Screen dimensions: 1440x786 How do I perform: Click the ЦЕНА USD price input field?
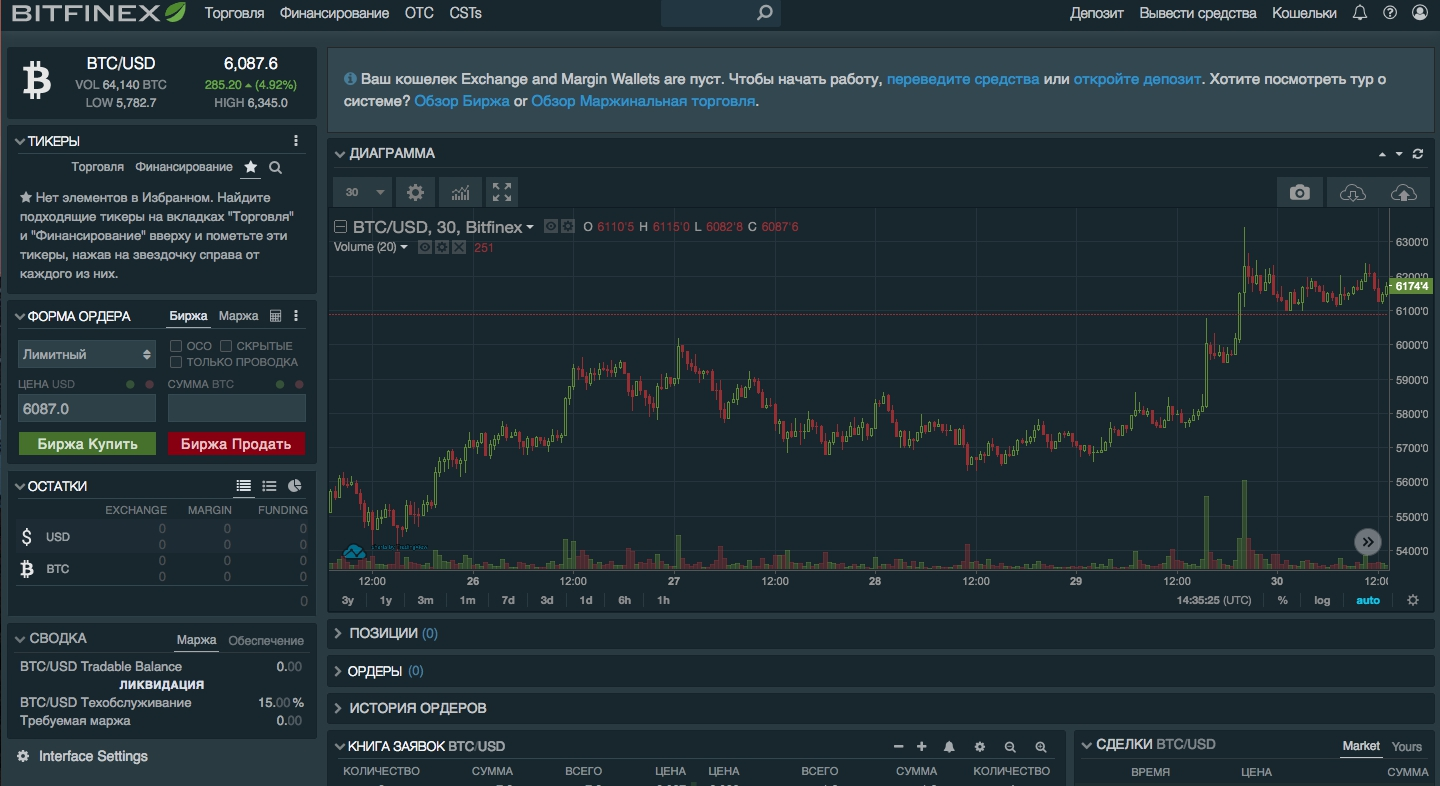click(87, 408)
